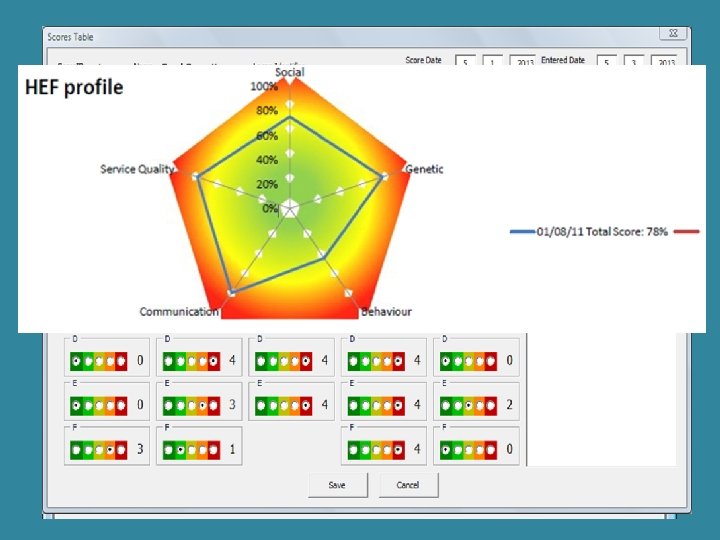Save the scores table
Screen dimensions: 720x540
coord(338,485)
